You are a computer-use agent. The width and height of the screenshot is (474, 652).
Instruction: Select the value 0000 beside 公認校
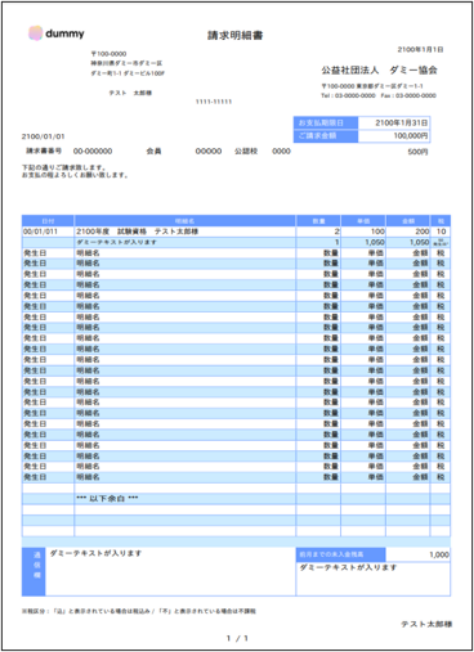281,151
